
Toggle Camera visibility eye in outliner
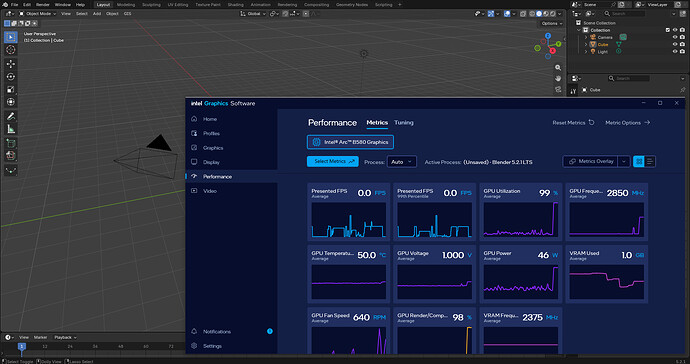[x=675, y=37]
